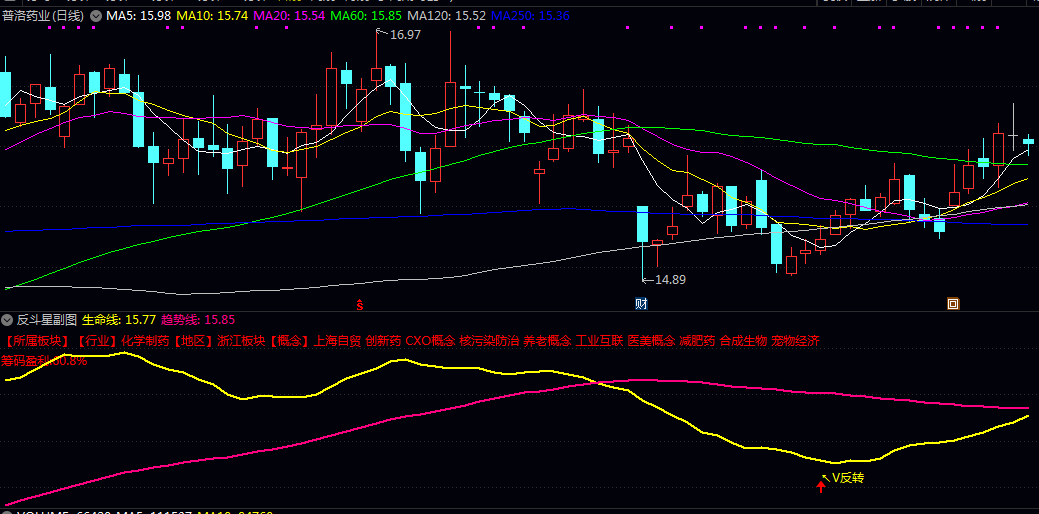Select the V反转 signal label

848,478
